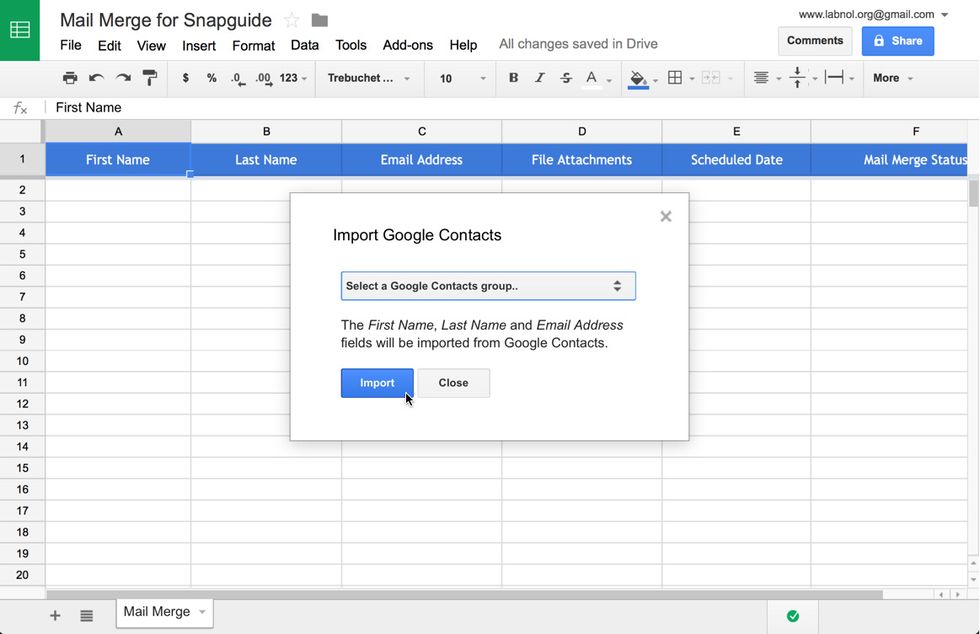Select the text color swatch
The image size is (980, 634).
pos(593,78)
